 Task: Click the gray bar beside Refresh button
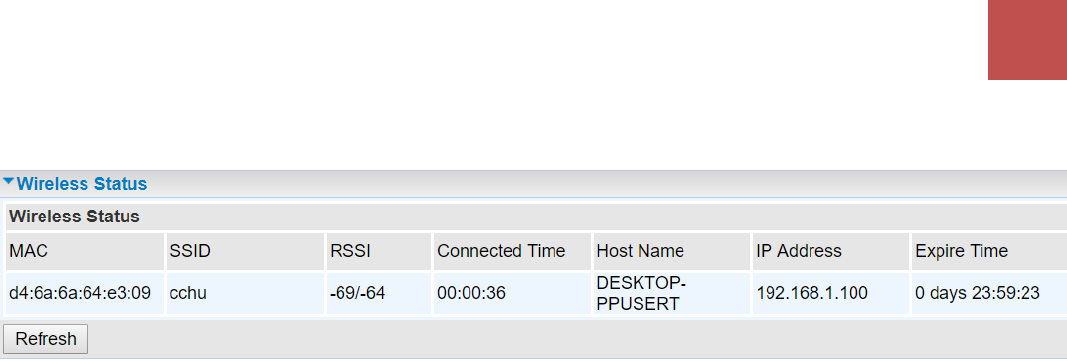577,339
